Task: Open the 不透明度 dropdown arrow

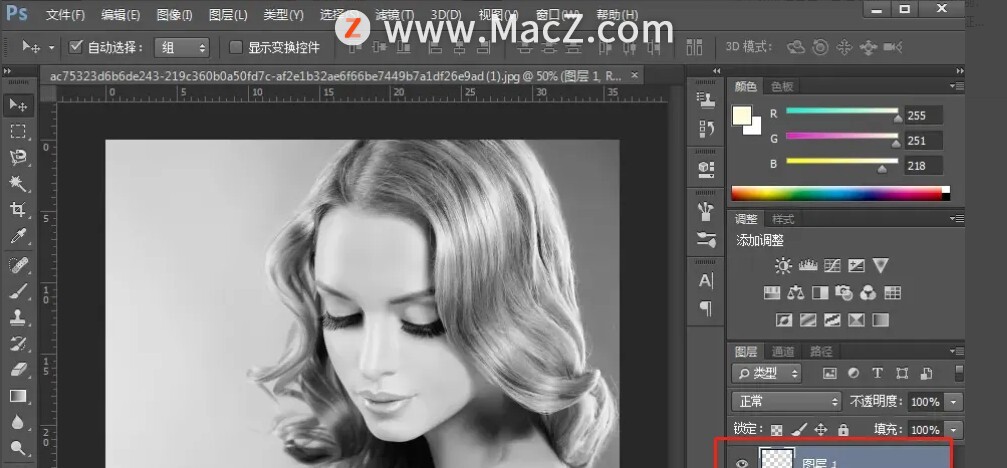Action: pos(953,402)
